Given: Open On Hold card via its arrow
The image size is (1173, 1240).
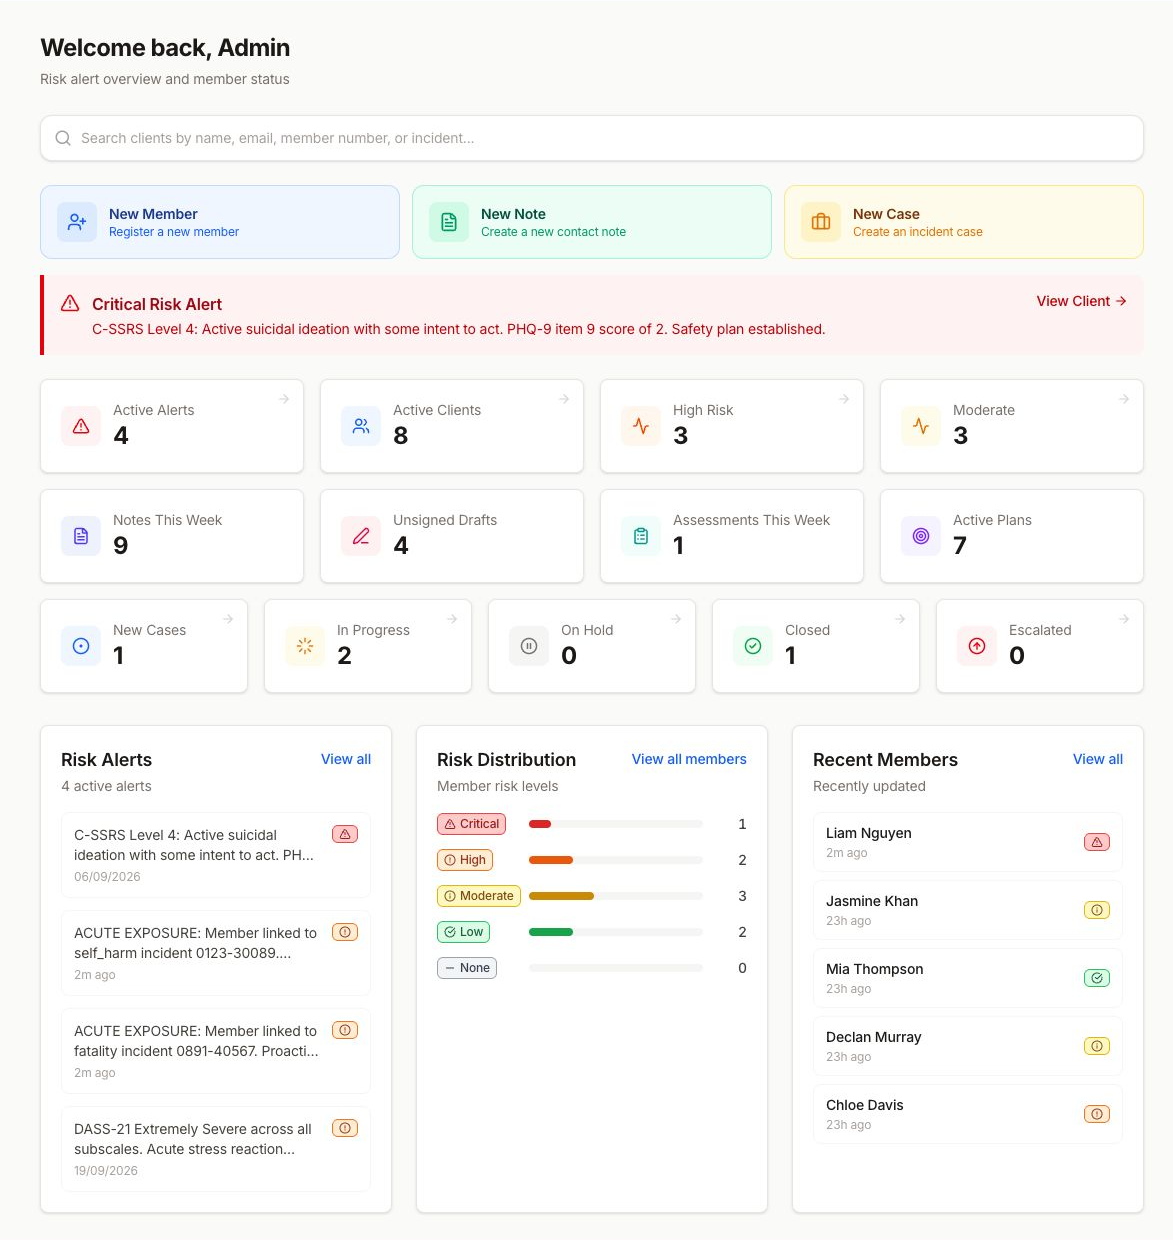Looking at the screenshot, I should click(x=676, y=619).
